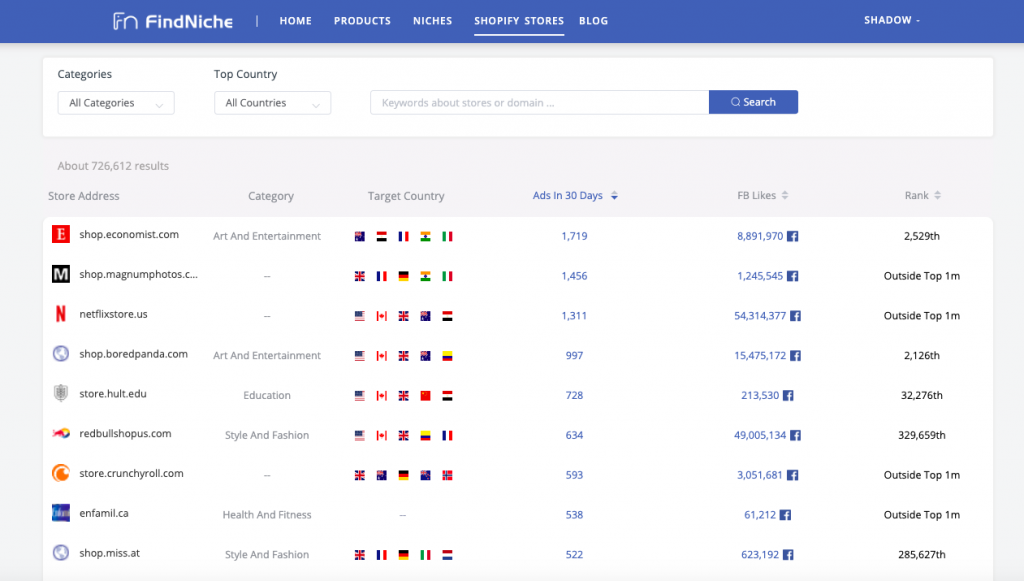Screen dimensions: 1024x581
Task: Click Facebook icon next to 1,245,545 likes
Action: [792, 276]
